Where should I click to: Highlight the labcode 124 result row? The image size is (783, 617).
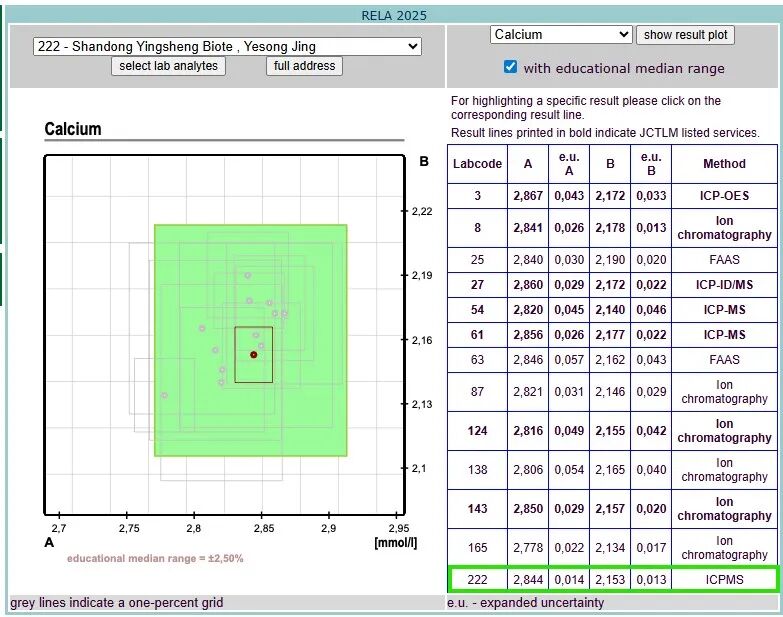pos(612,430)
